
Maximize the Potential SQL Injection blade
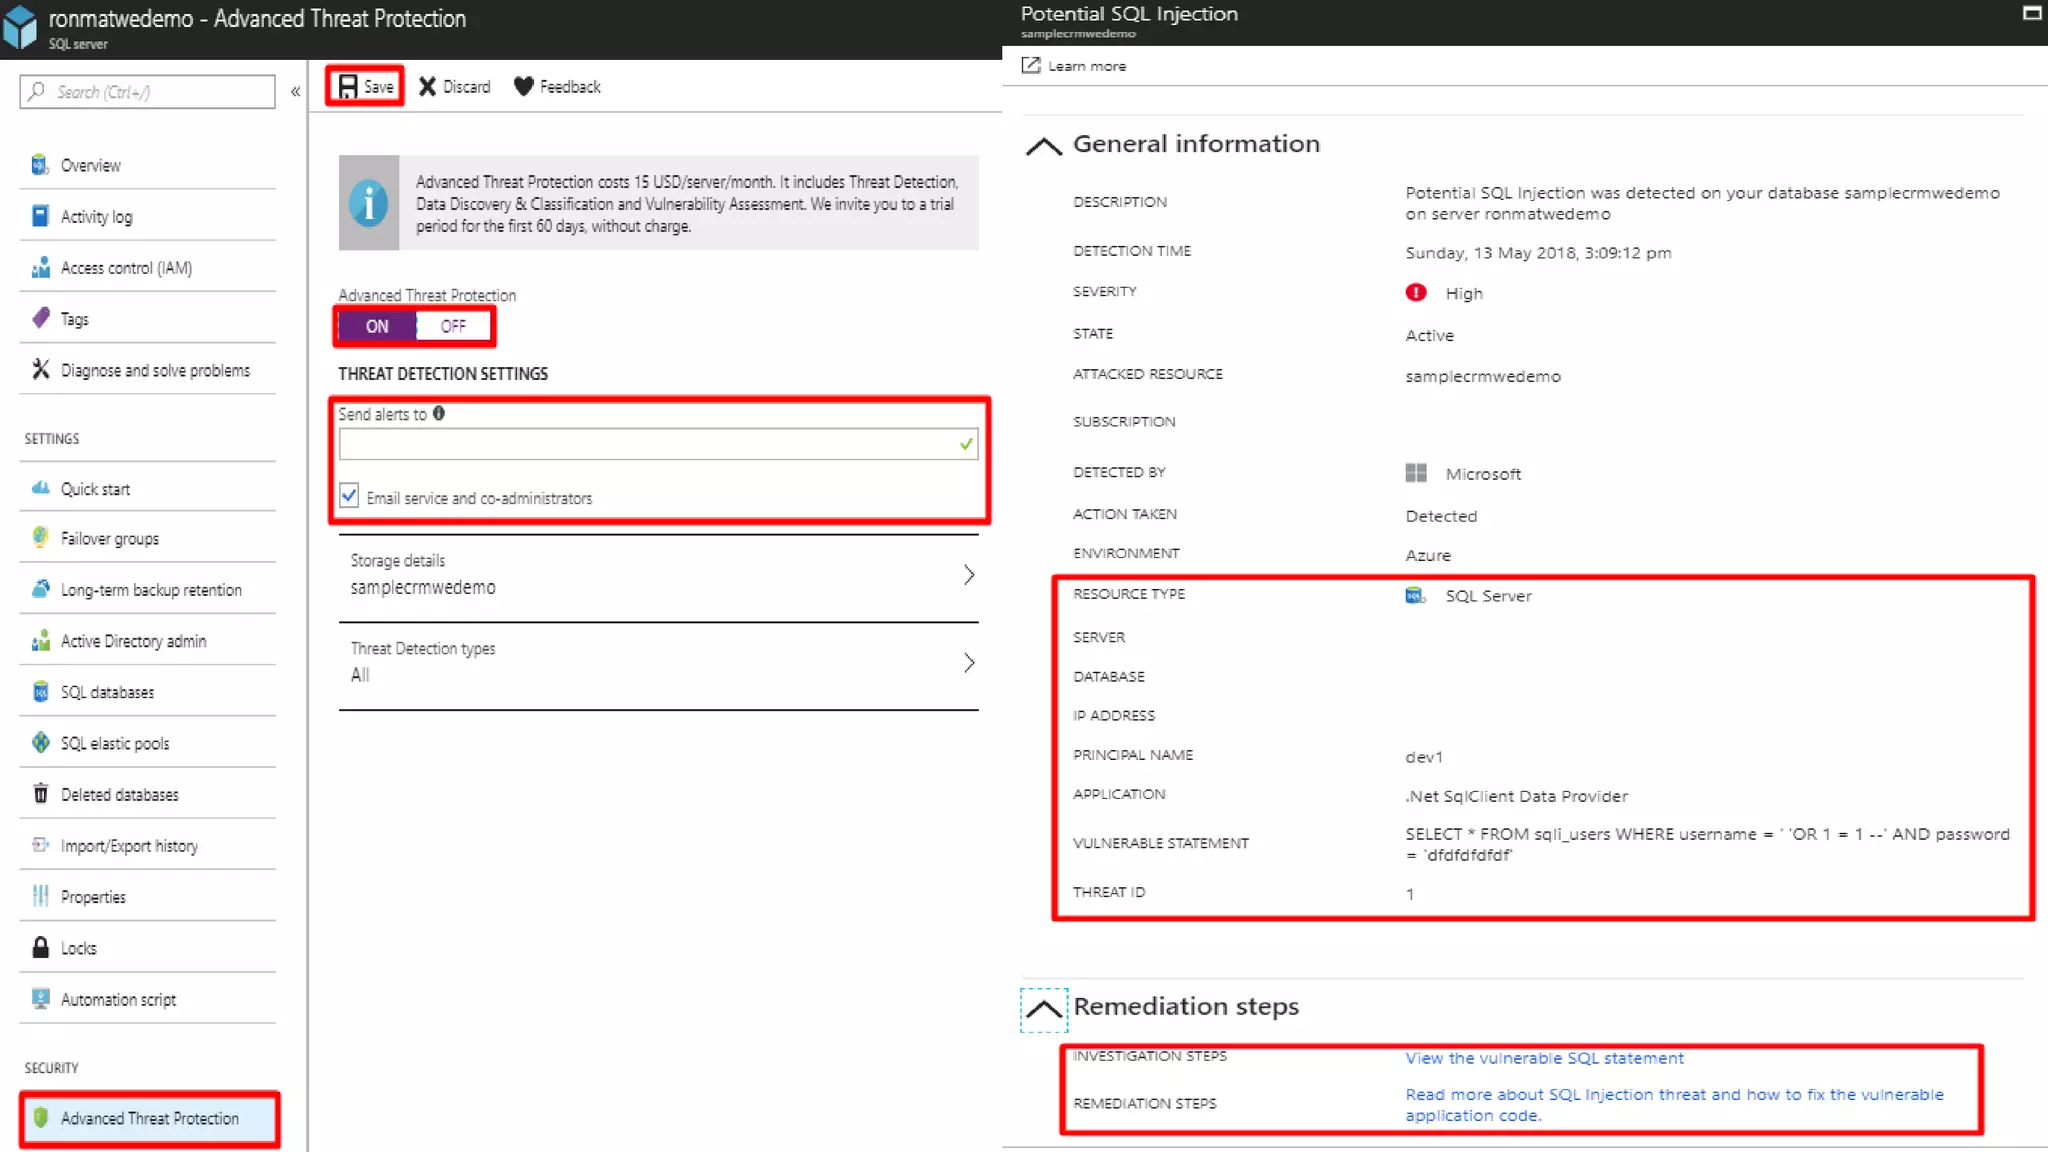(2032, 13)
